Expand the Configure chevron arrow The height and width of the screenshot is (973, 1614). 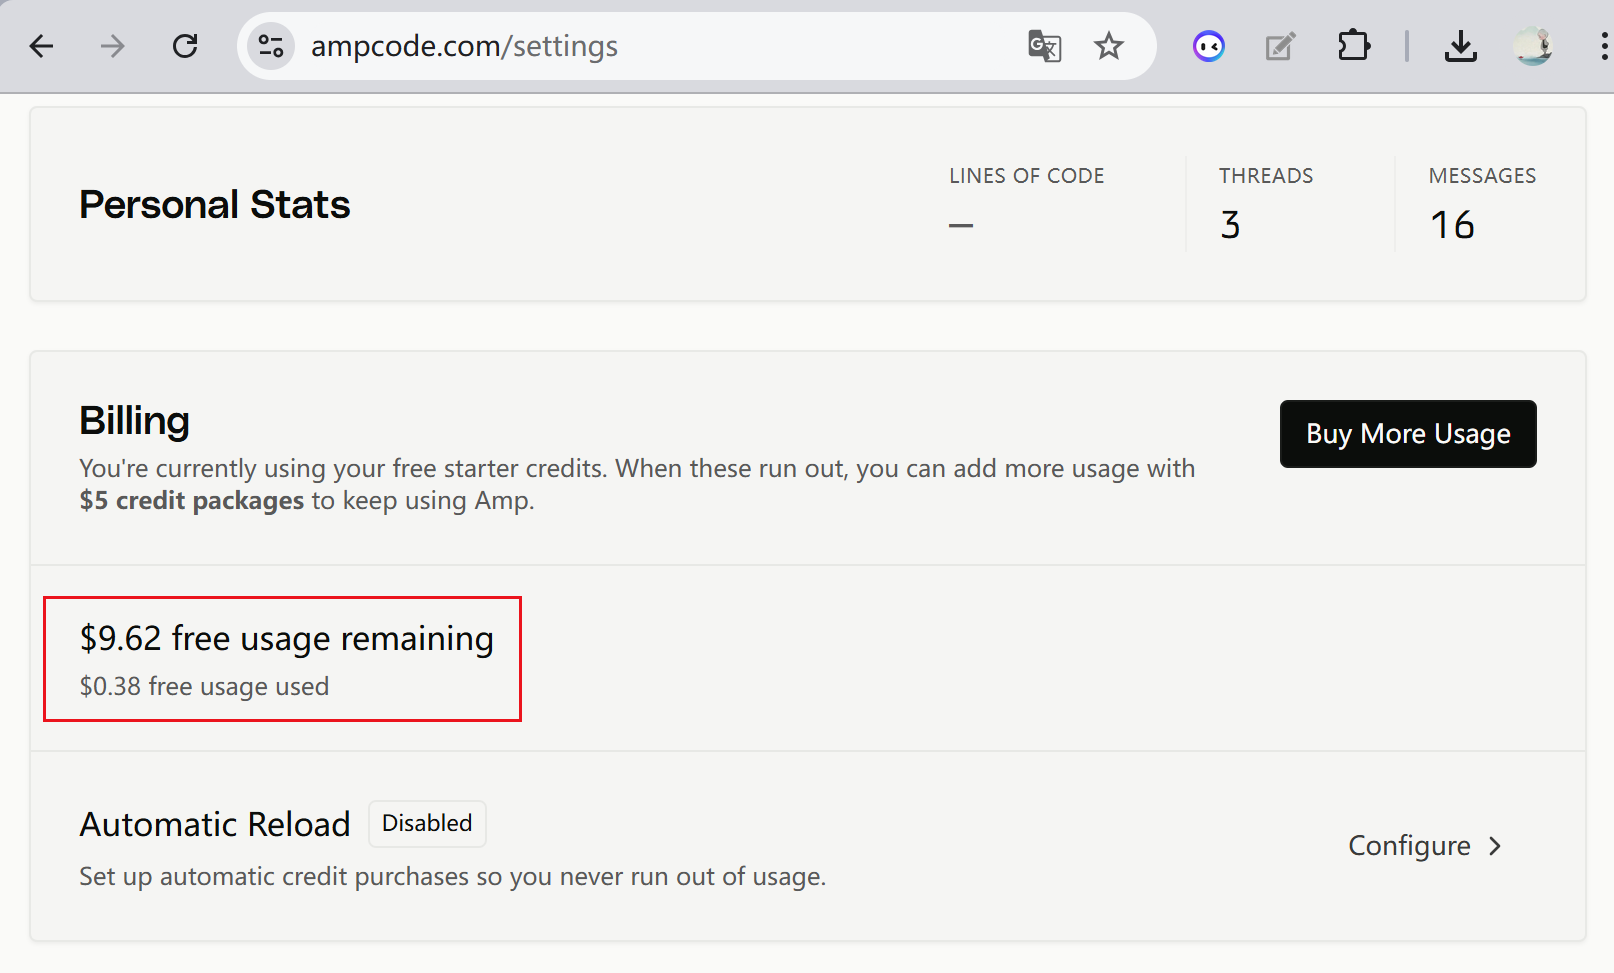pos(1495,845)
